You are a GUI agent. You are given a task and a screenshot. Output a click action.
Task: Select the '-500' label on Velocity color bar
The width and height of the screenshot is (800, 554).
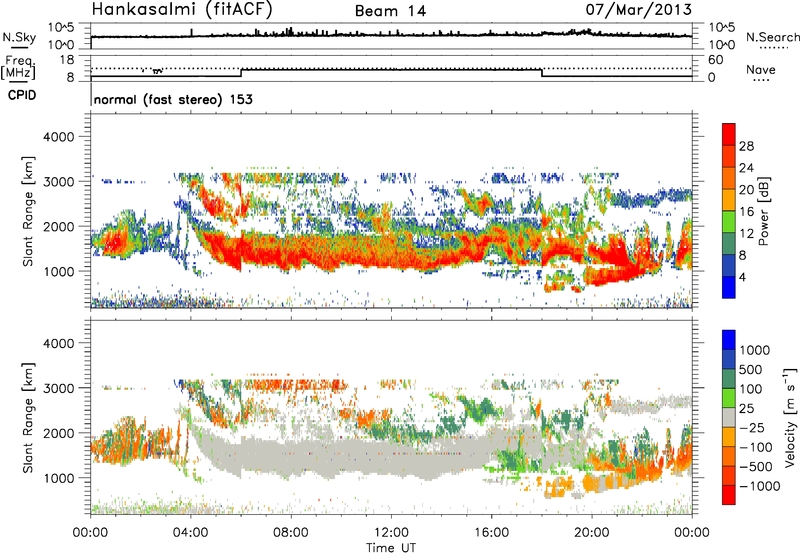[x=756, y=466]
